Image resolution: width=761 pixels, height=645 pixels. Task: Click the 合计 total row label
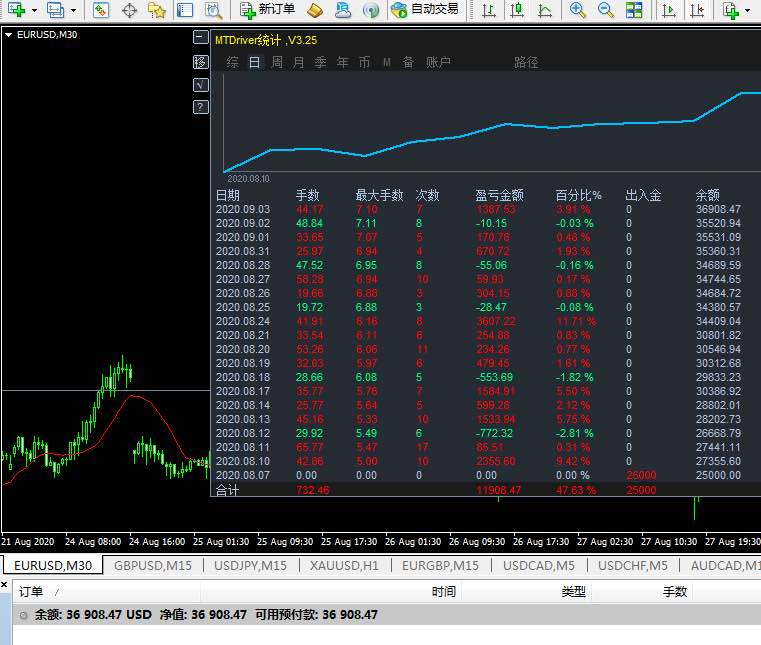228,490
